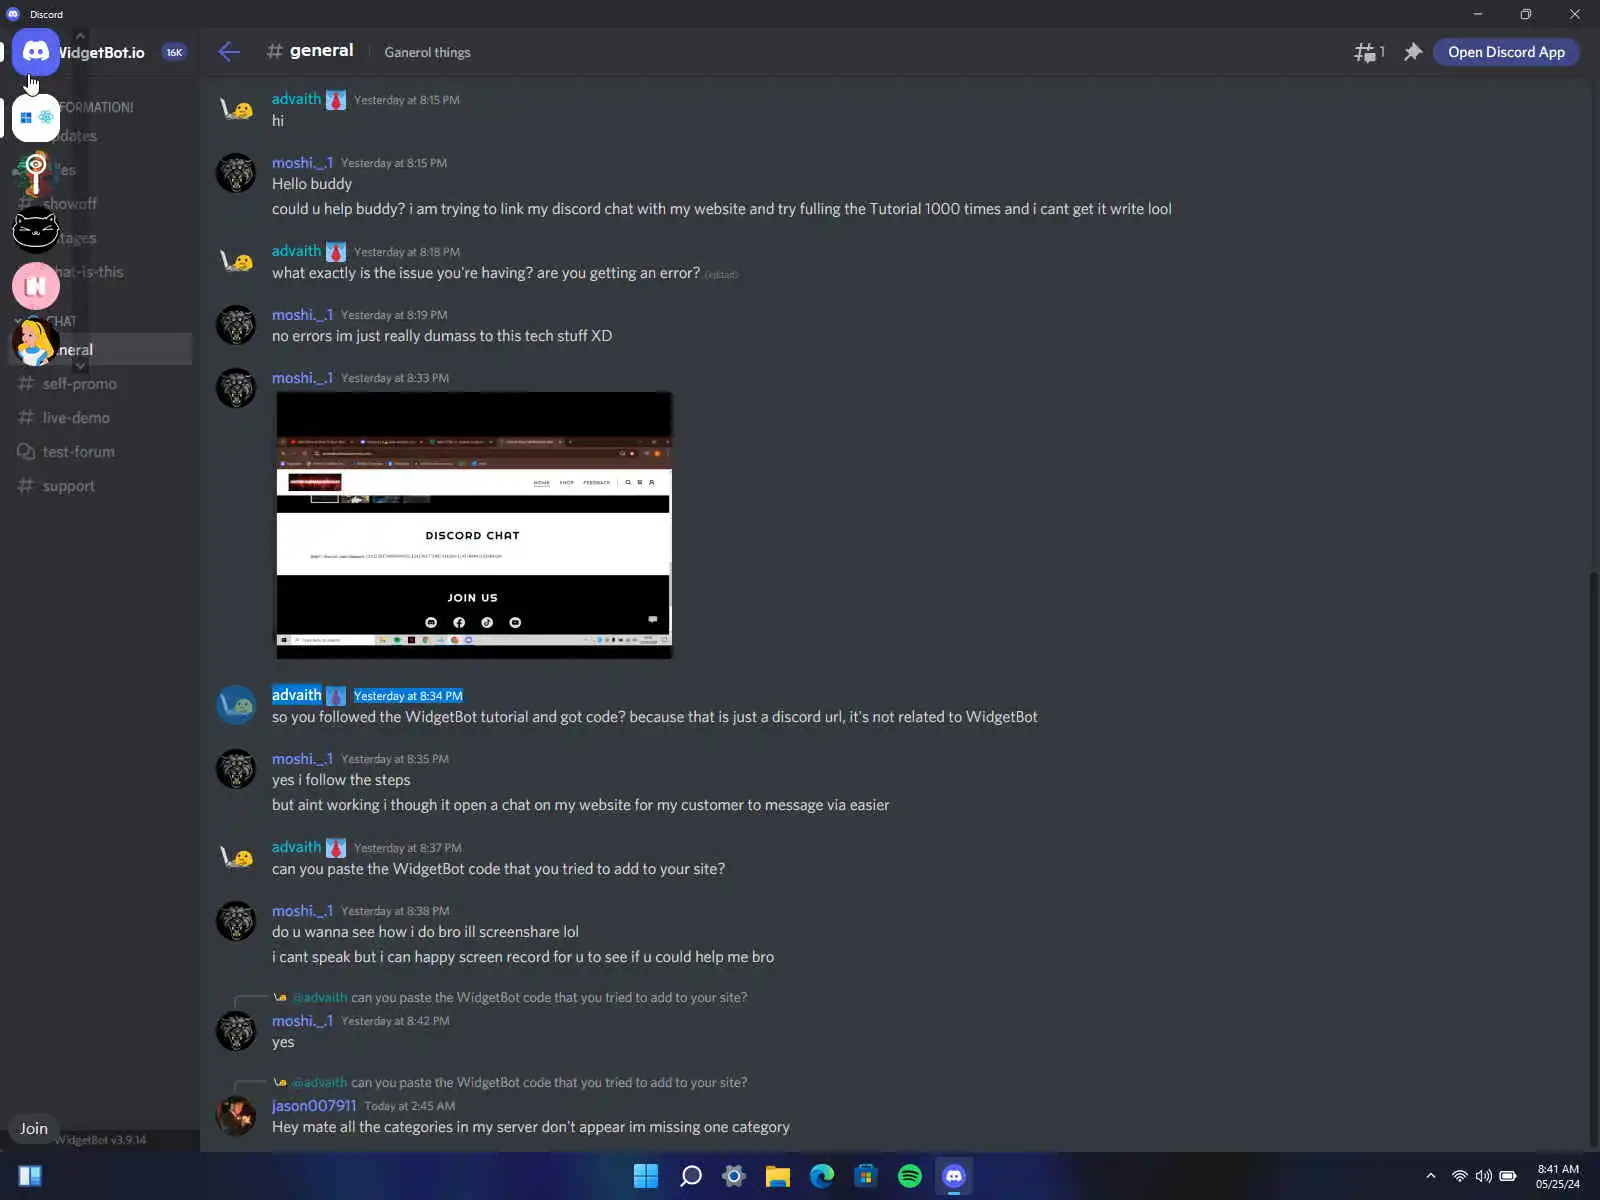Open the pink H server icon

tap(35, 286)
